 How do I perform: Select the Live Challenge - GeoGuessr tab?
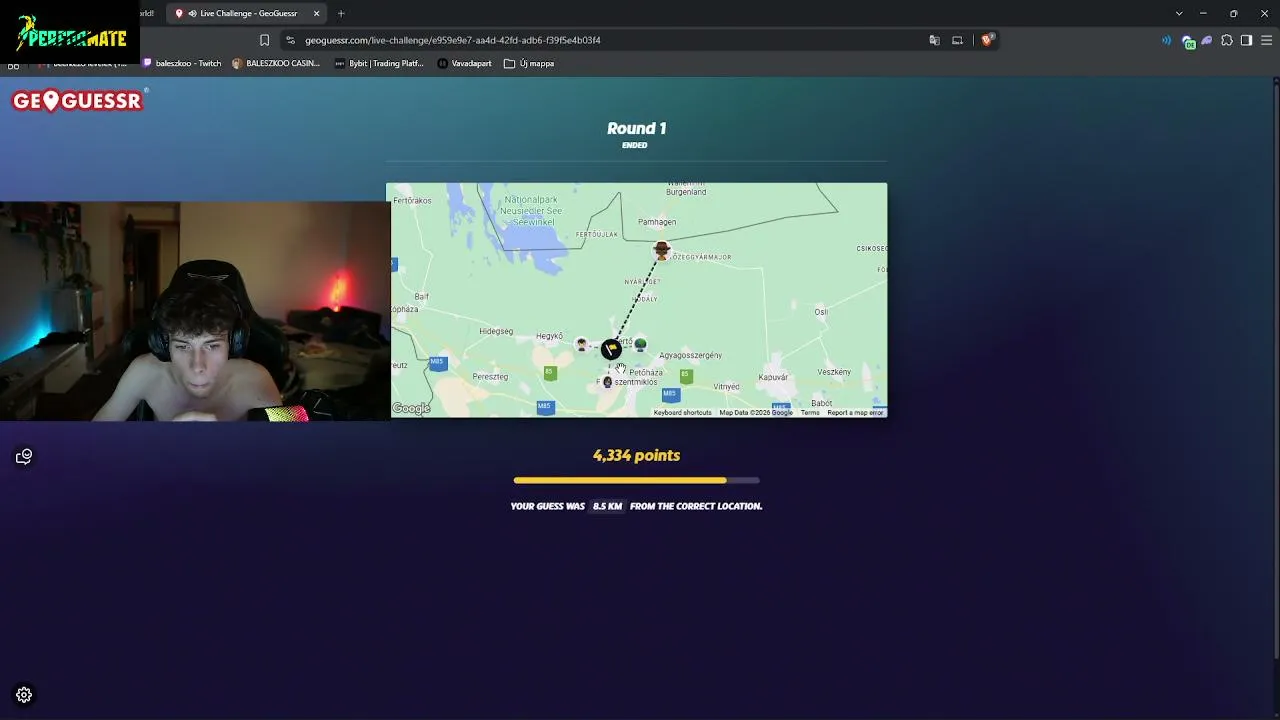pos(248,13)
